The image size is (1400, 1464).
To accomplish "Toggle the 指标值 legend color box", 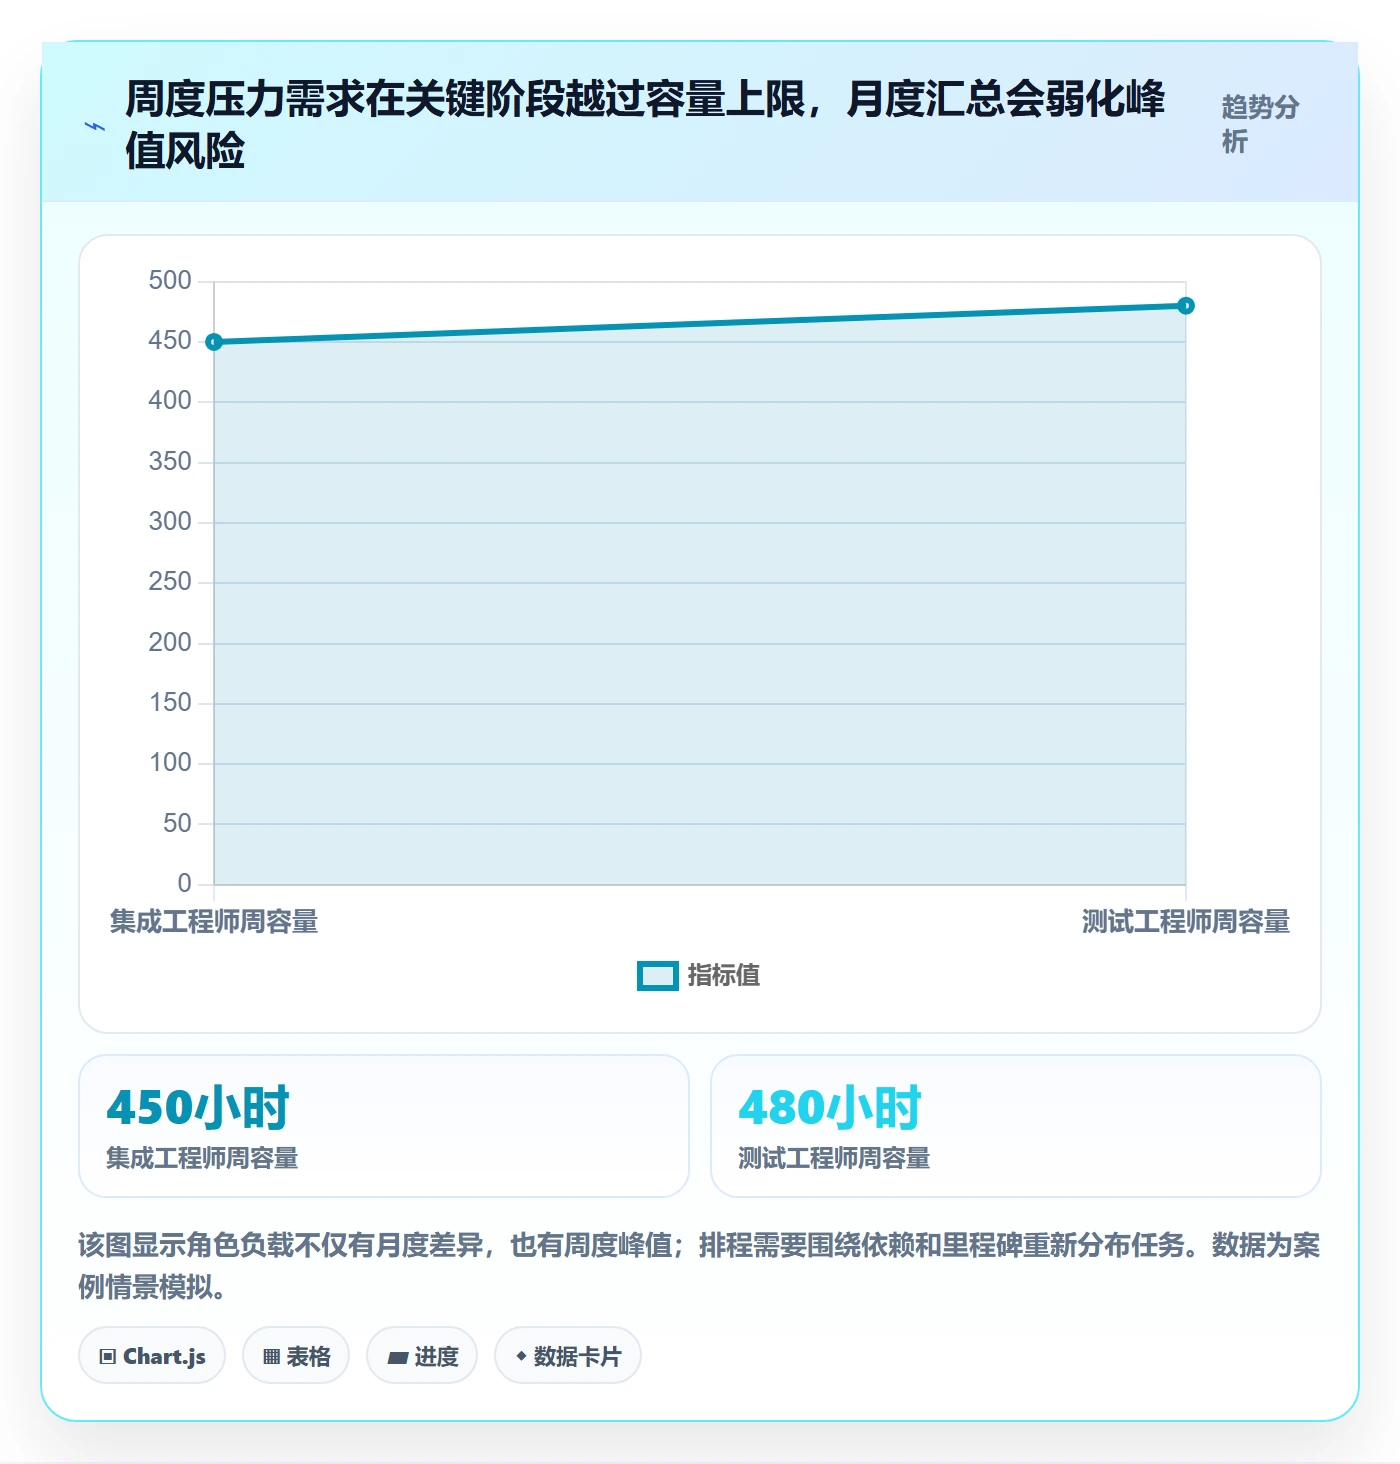I will pos(657,976).
